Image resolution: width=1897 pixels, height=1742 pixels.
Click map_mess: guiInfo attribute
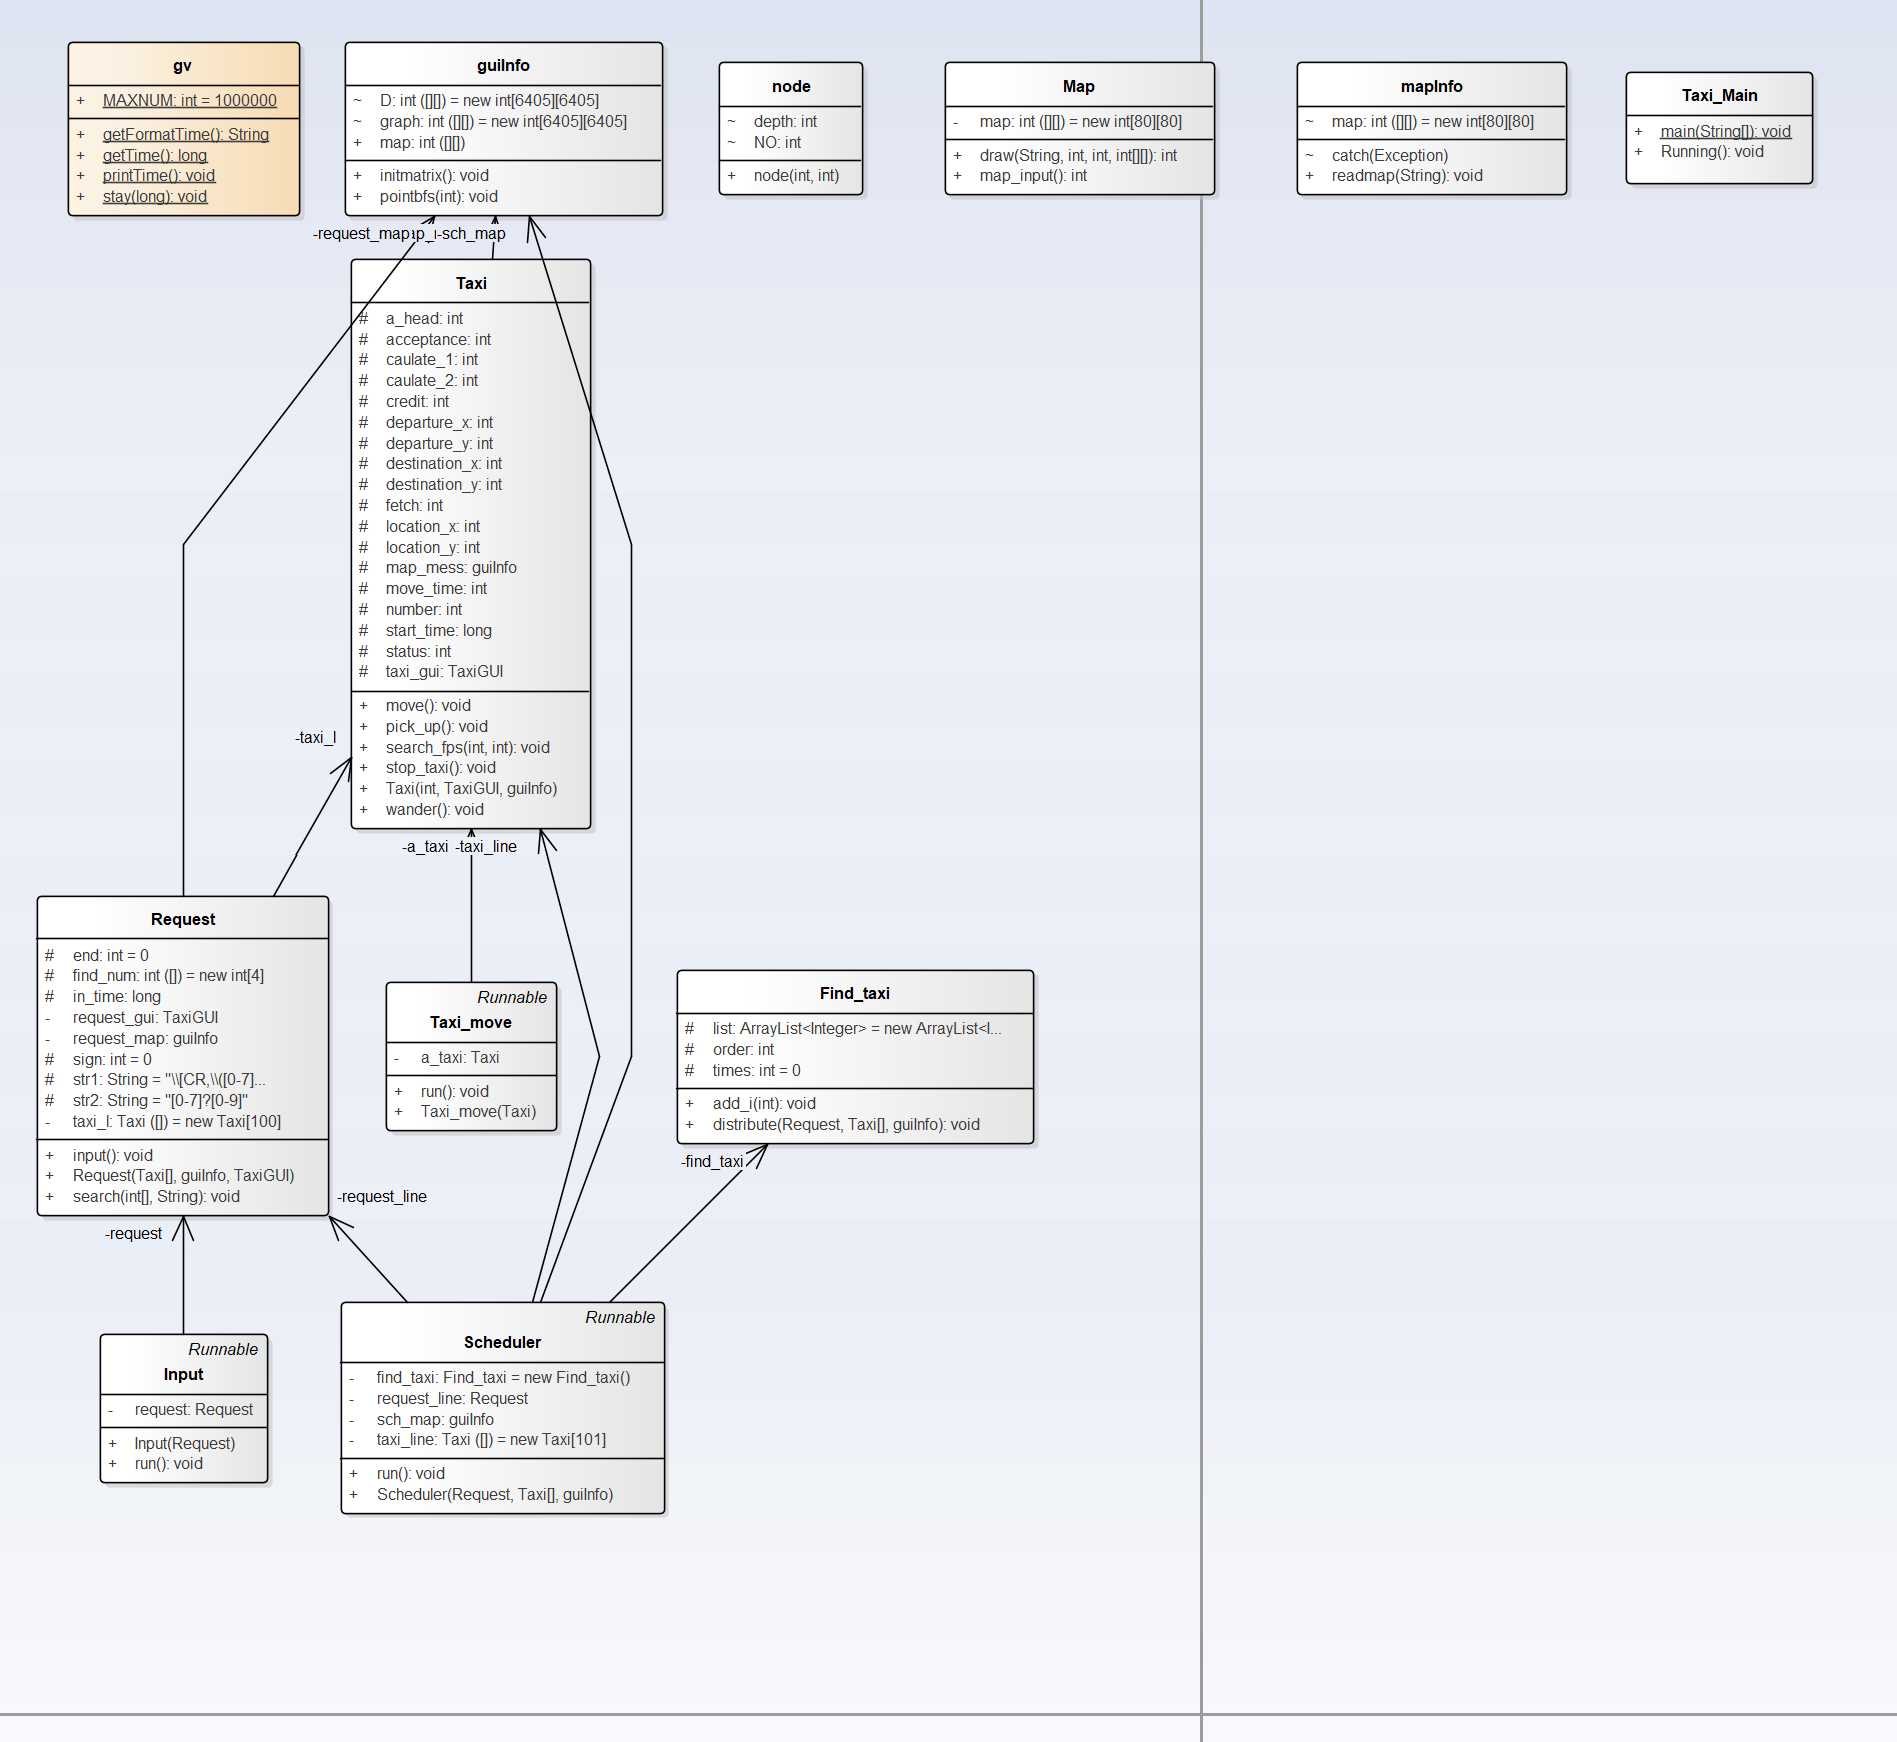[x=451, y=567]
